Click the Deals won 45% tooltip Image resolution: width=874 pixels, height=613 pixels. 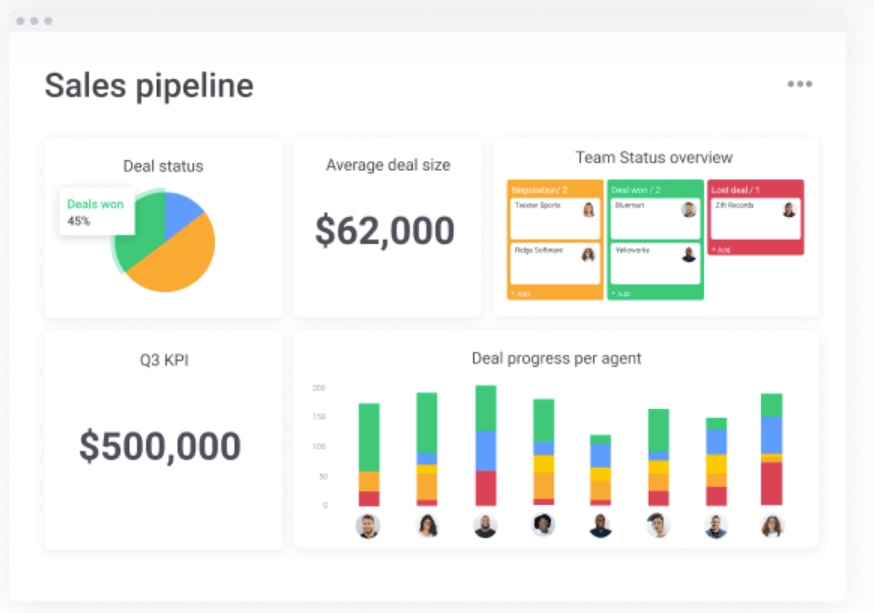coord(97,212)
